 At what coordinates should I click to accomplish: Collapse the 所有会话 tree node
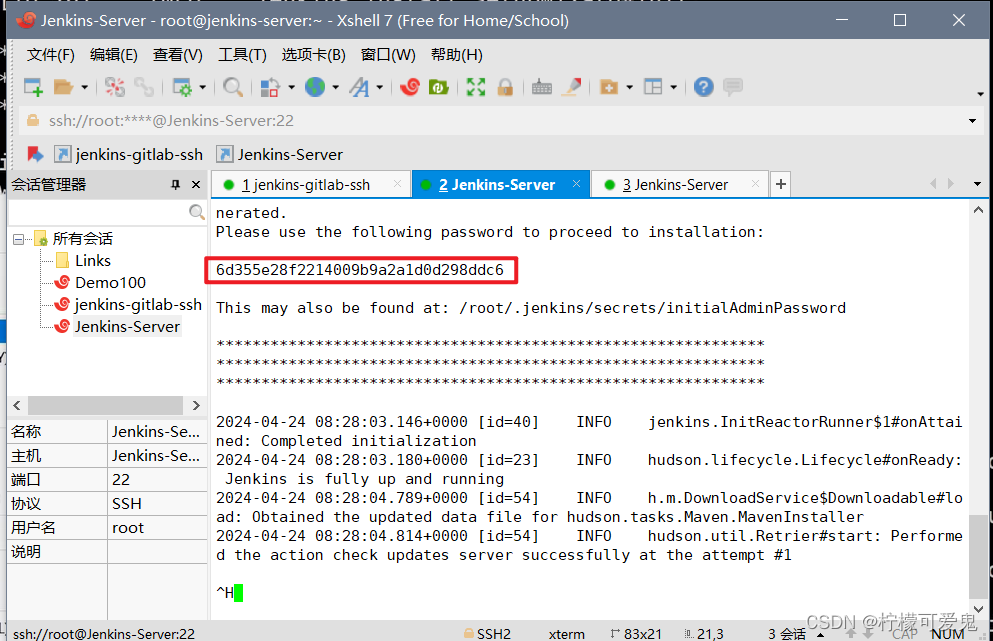(x=18, y=239)
